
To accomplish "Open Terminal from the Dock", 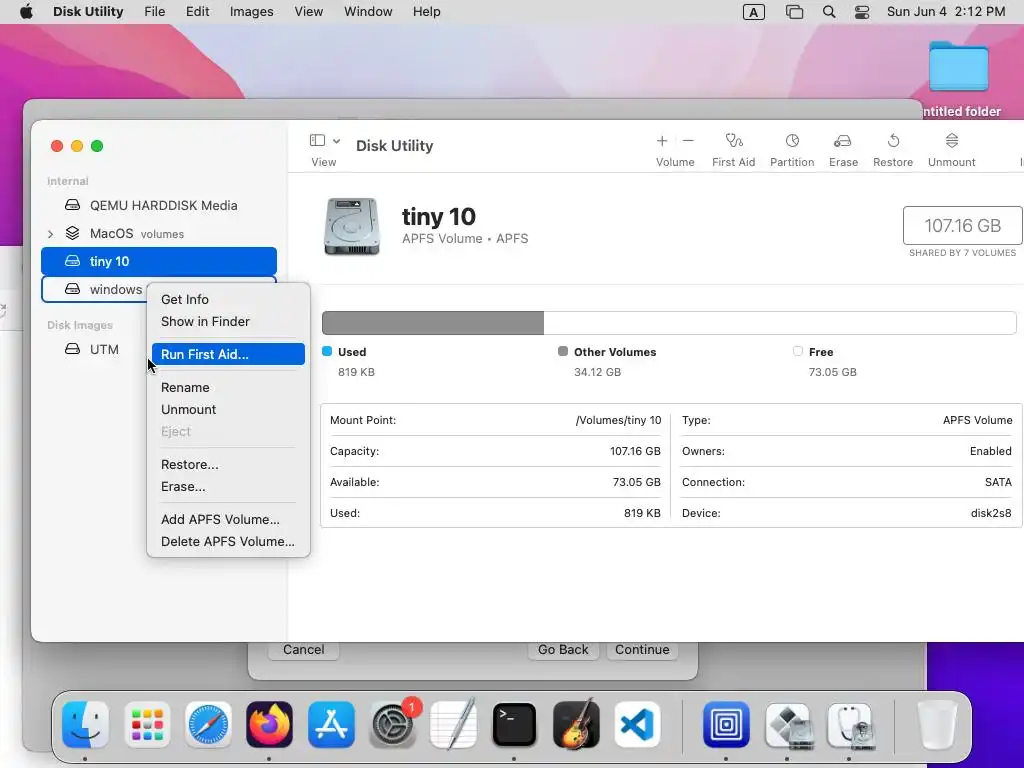I will coord(515,724).
